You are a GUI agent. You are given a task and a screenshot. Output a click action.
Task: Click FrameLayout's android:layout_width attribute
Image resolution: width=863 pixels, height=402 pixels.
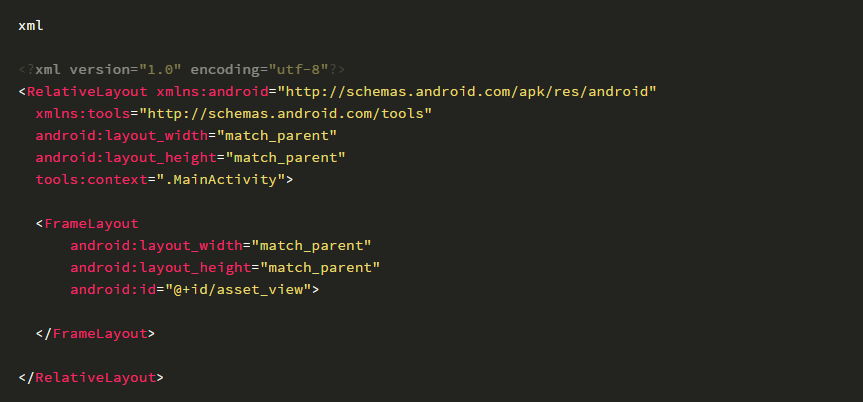(x=157, y=246)
